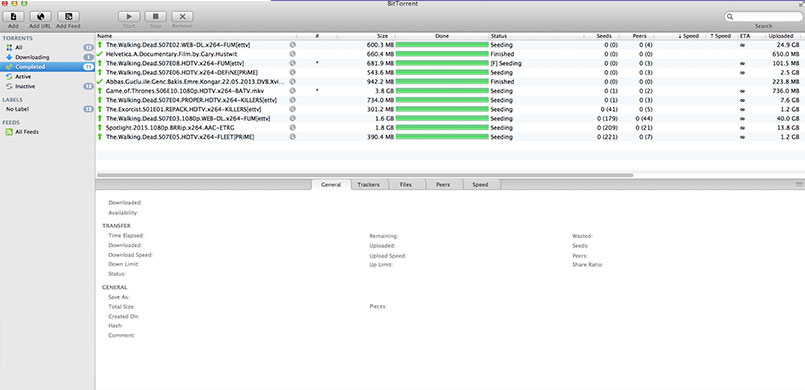Select The.Exorcist.S01E01.REPACK torrent row

click(450, 110)
